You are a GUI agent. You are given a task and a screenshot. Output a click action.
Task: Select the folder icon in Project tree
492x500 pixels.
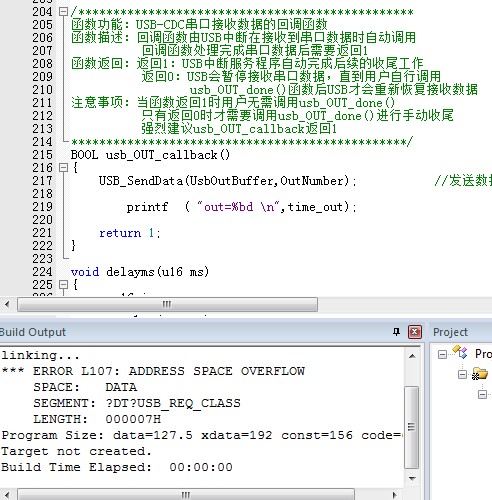480,373
